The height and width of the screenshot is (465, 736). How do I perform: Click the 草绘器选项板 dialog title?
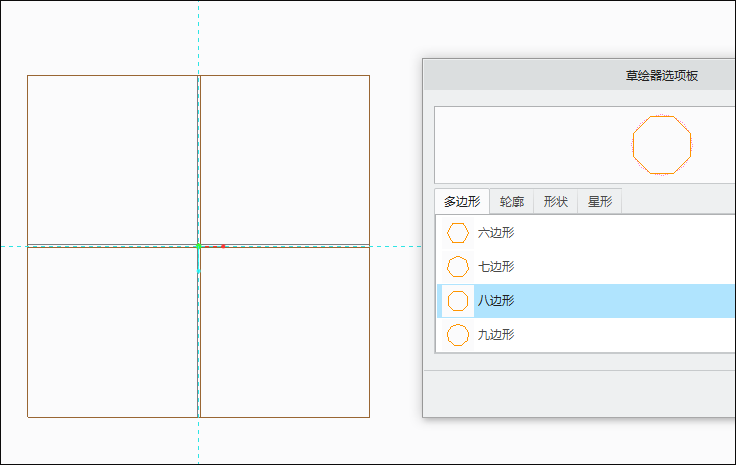(662, 76)
